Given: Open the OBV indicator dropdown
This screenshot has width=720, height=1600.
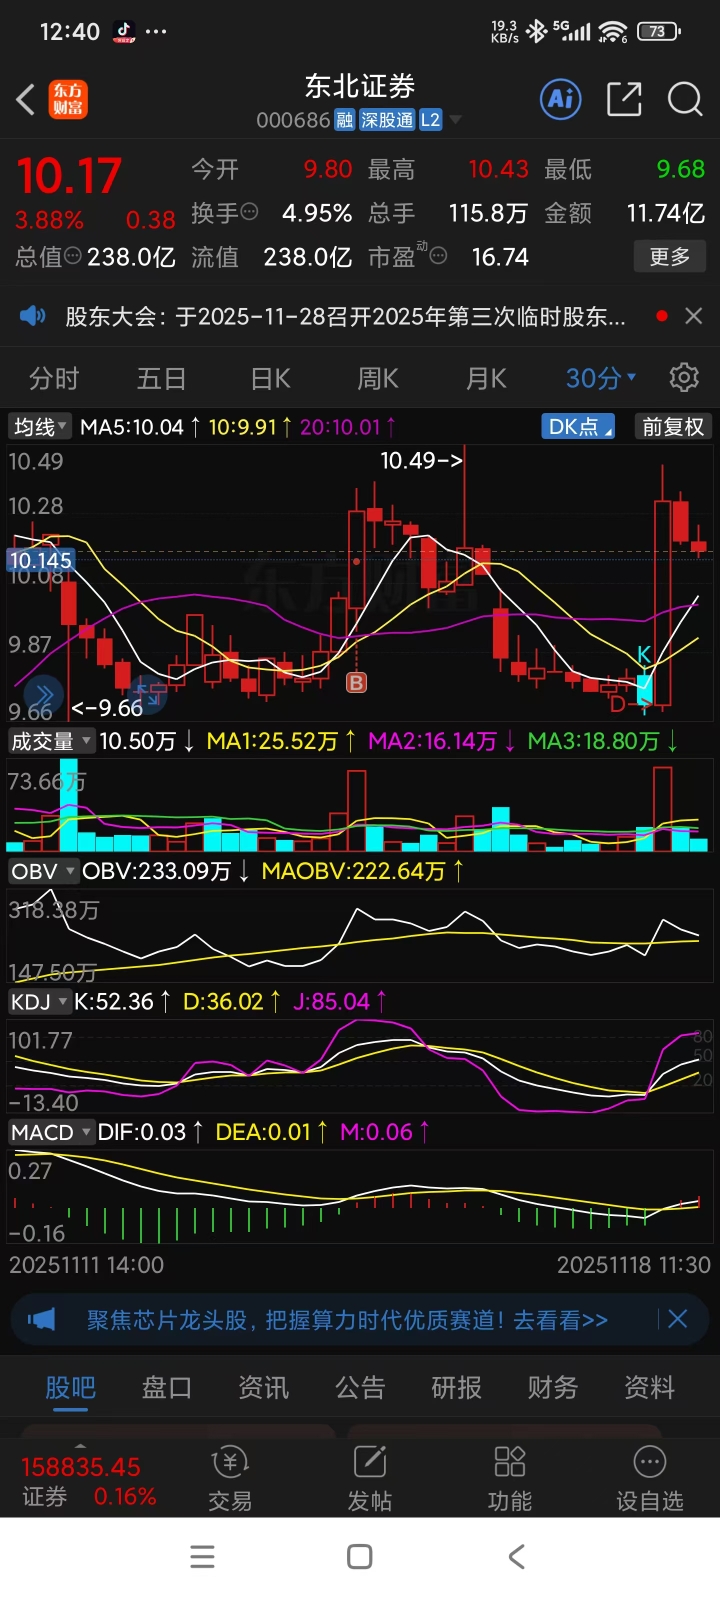Looking at the screenshot, I should (43, 871).
